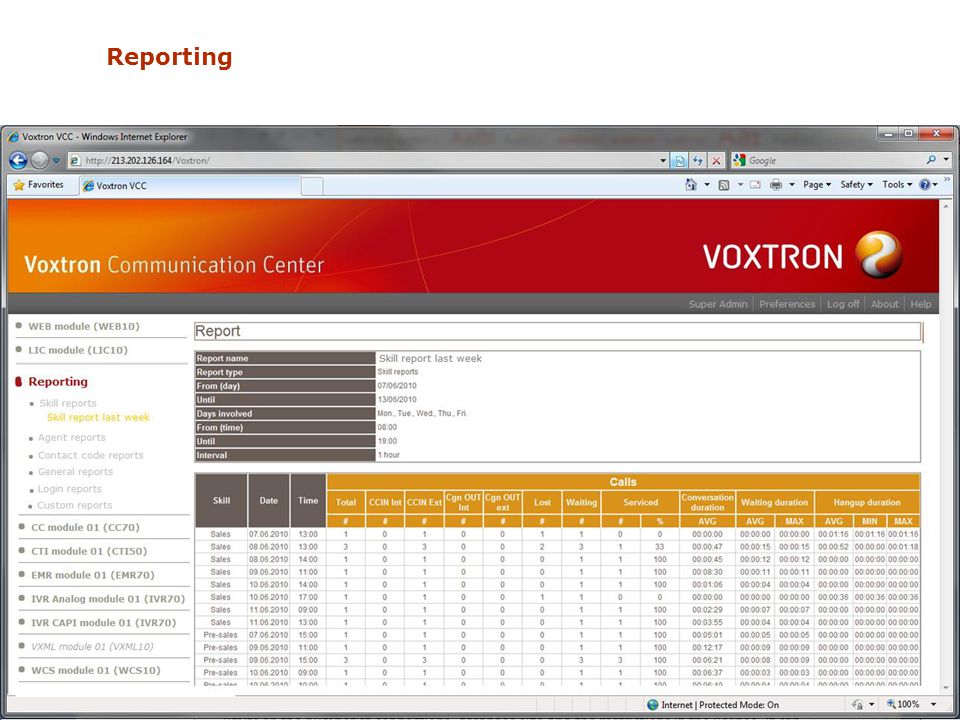Open Login reports in sidebar
The width and height of the screenshot is (960, 720).
point(70,489)
